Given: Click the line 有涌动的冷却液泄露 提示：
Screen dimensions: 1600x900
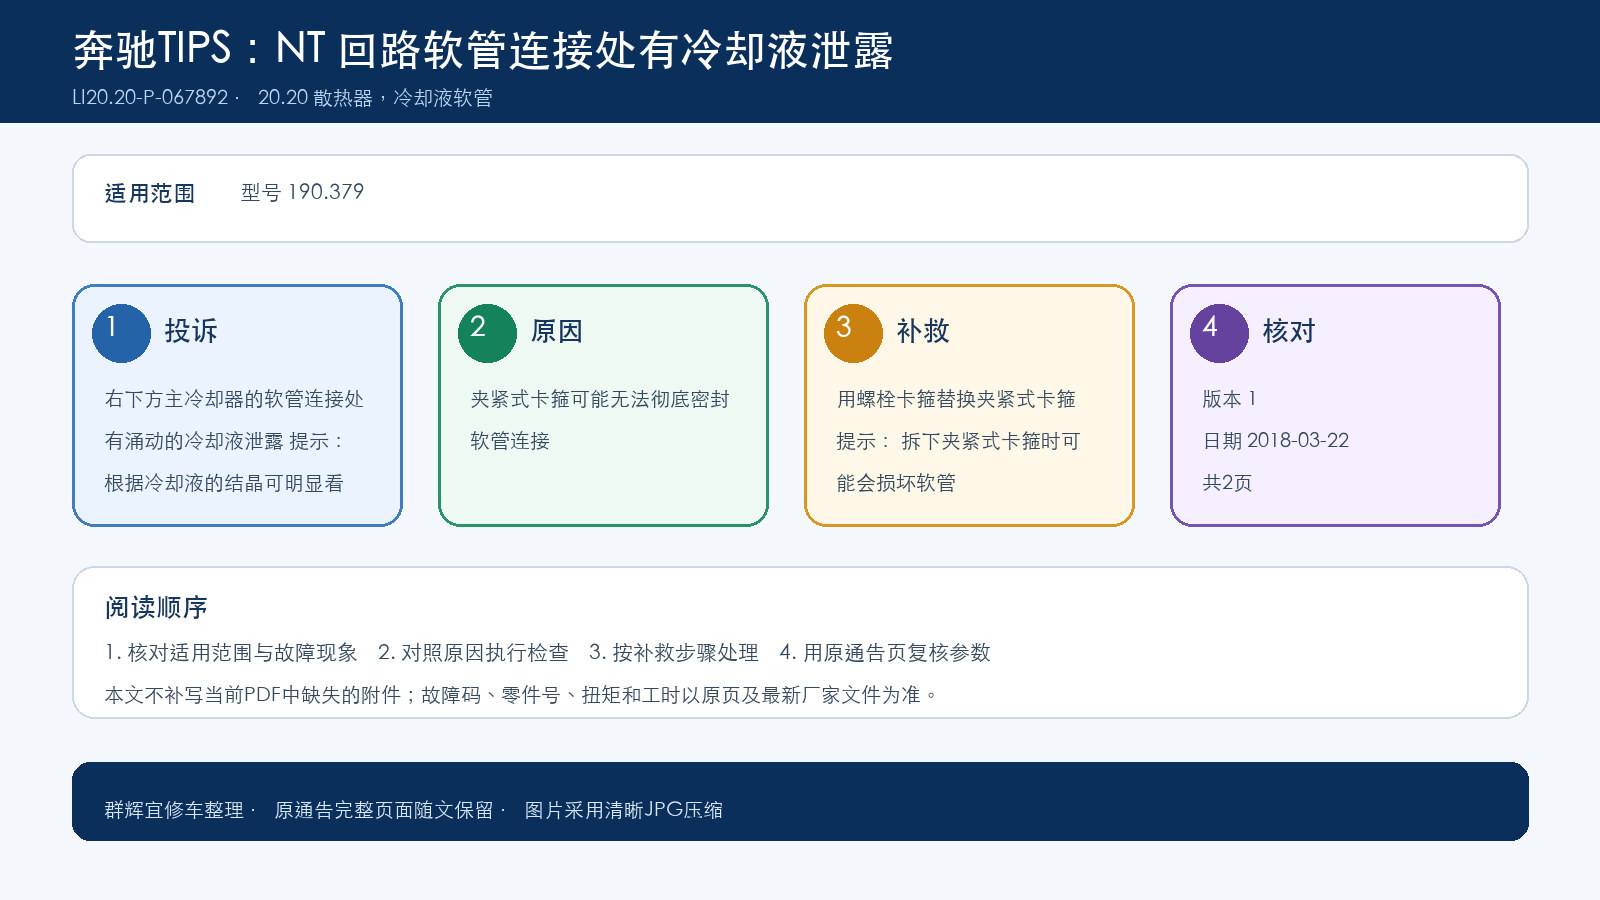Looking at the screenshot, I should (x=225, y=441).
